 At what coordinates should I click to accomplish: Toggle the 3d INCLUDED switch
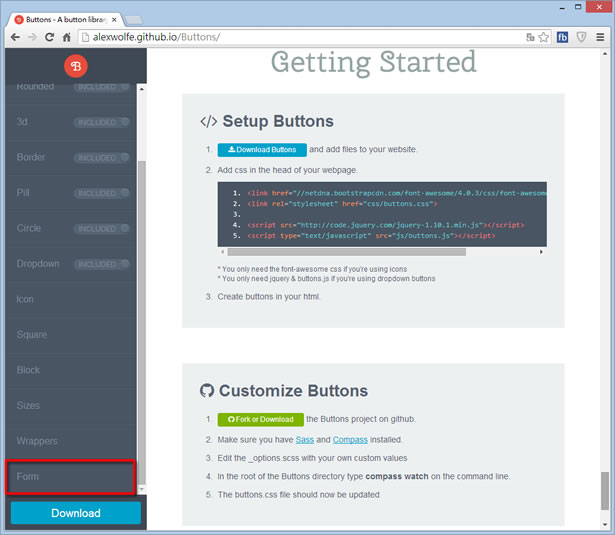pos(101,122)
